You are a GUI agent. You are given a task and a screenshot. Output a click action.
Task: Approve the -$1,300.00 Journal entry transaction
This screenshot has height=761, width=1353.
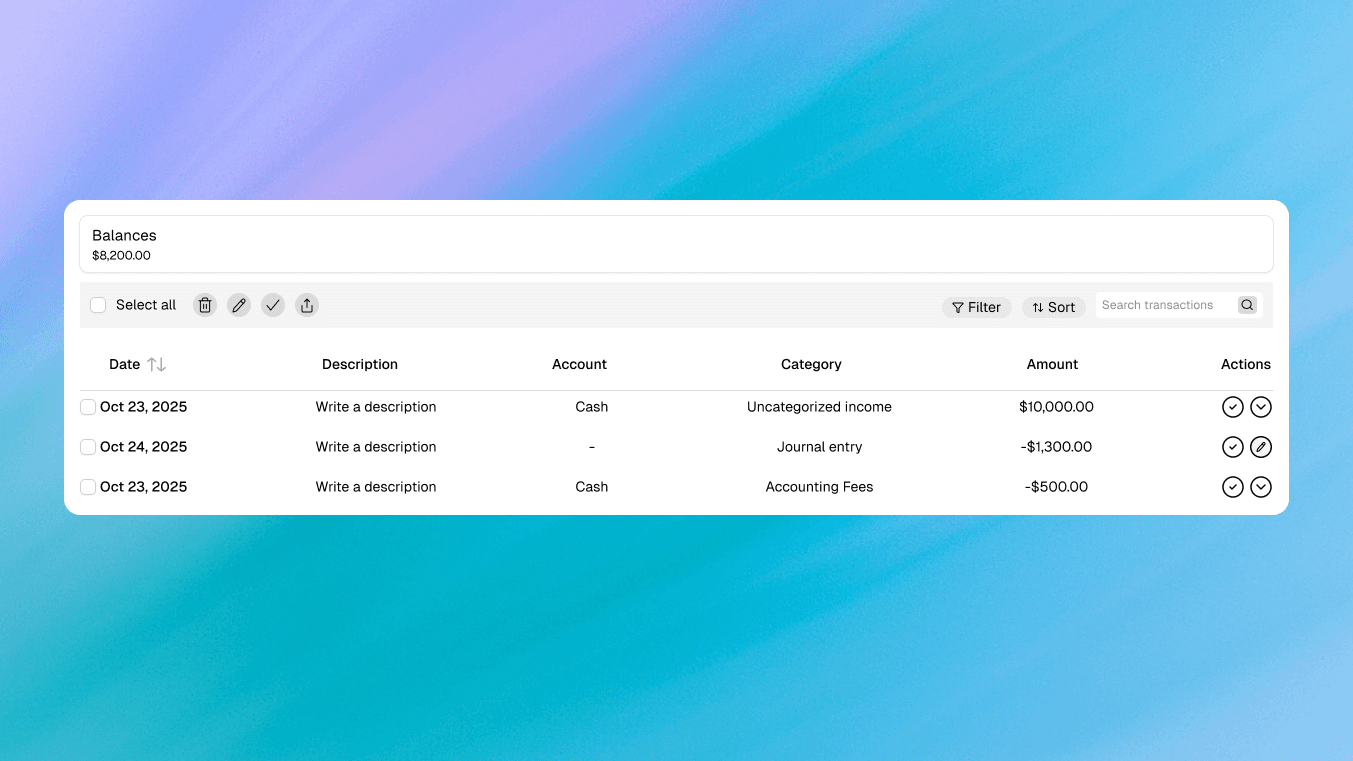click(1232, 447)
